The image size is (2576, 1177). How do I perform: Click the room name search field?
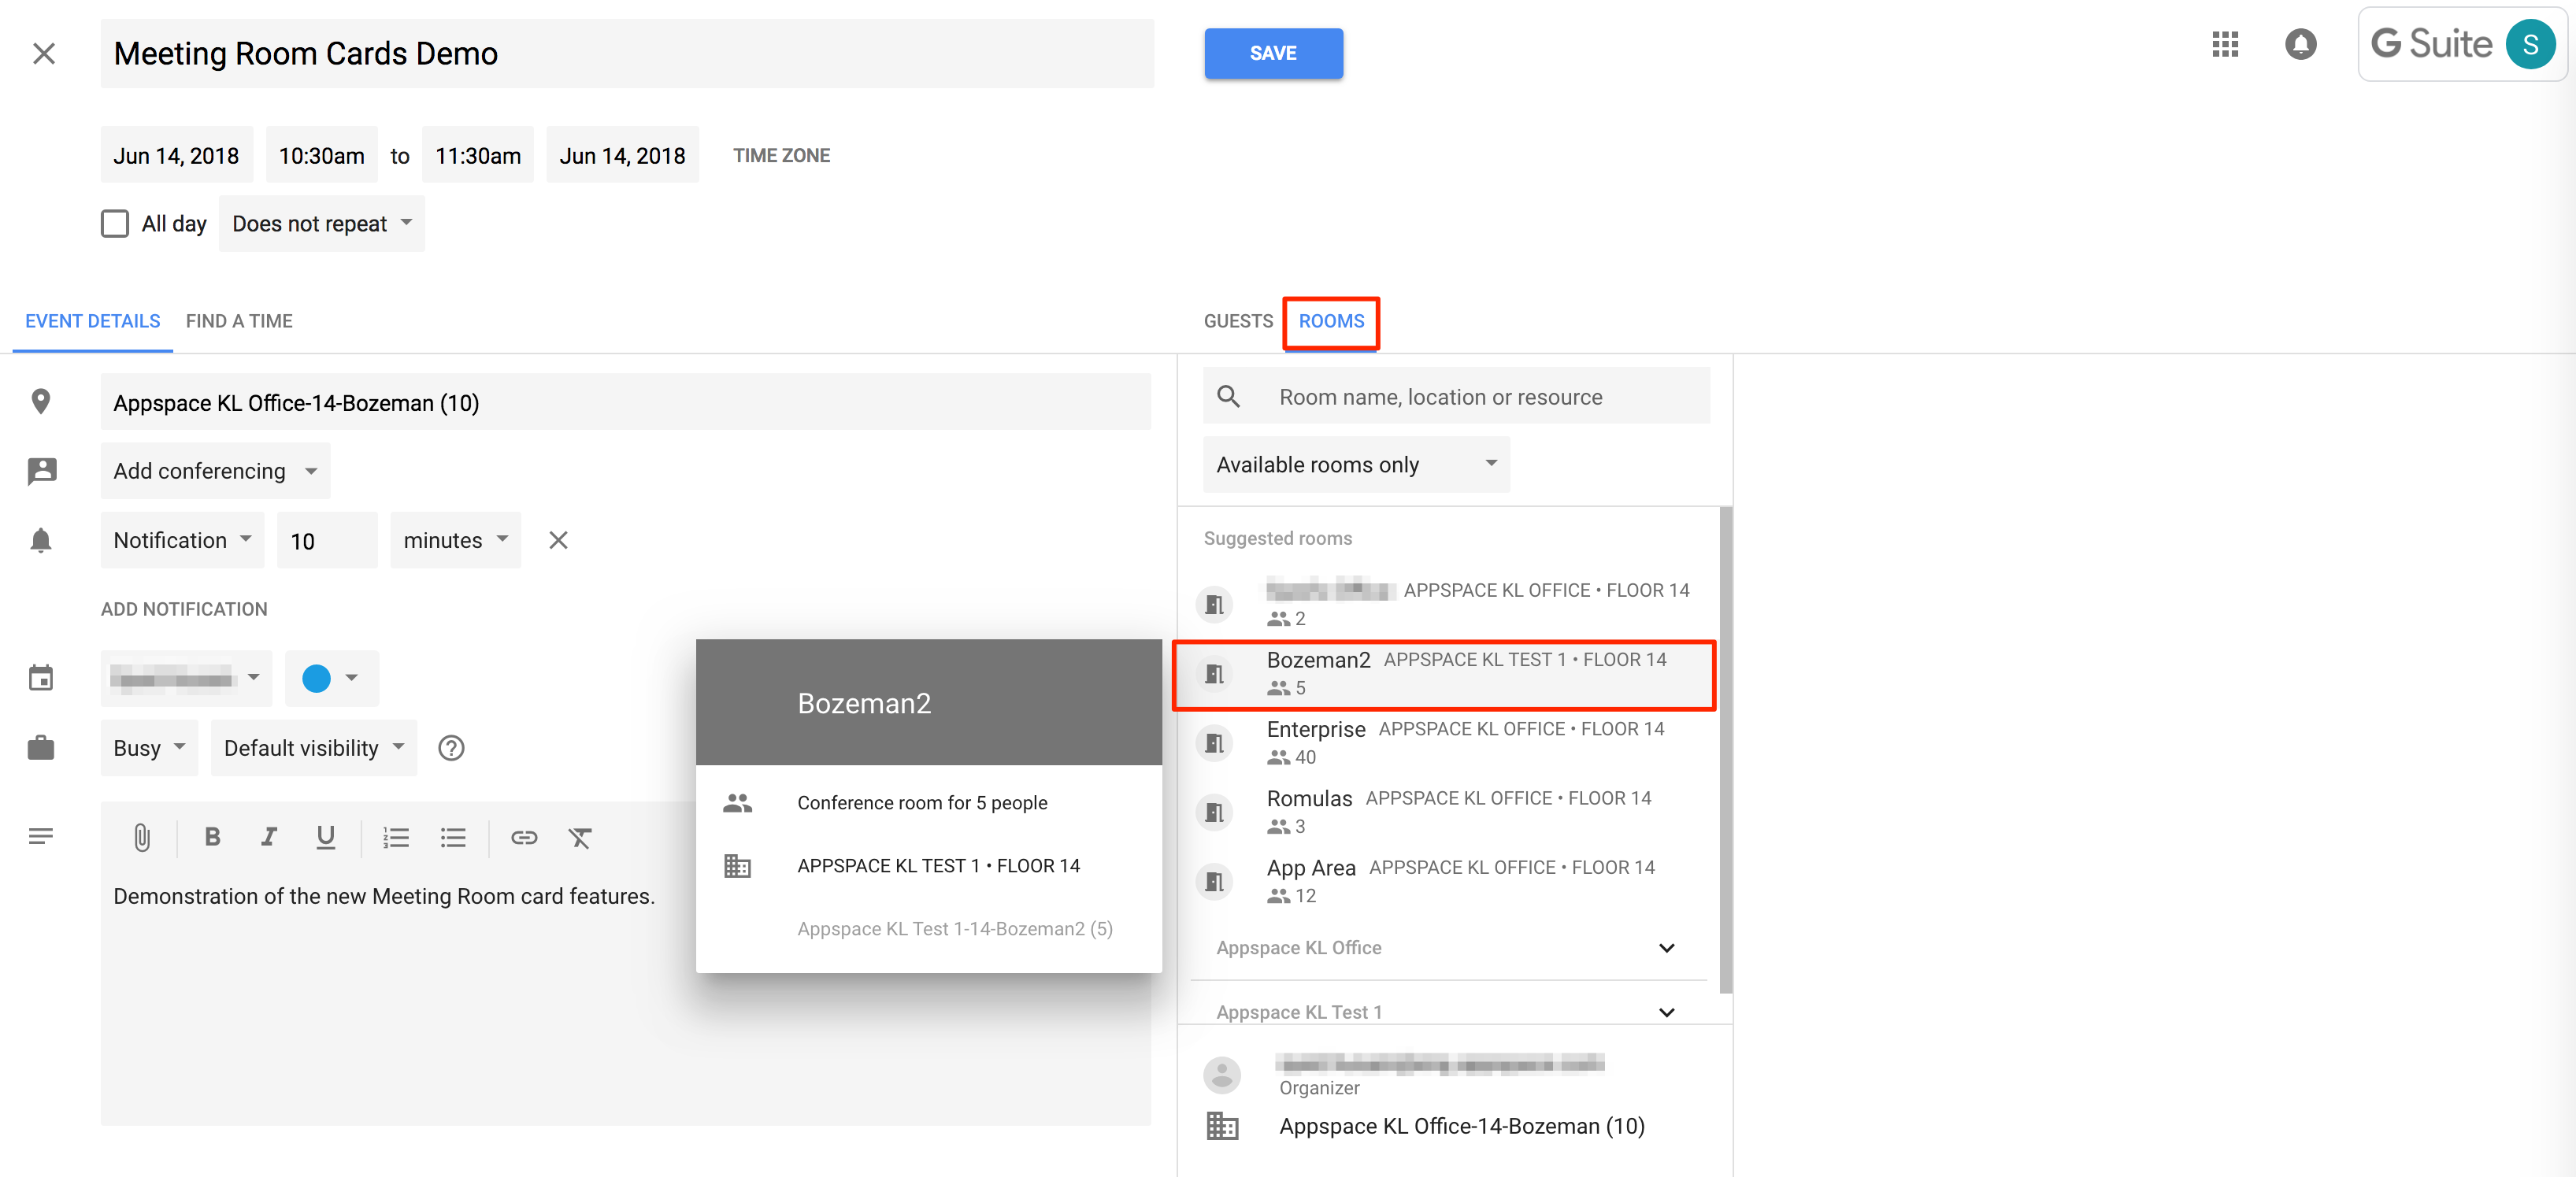point(1456,397)
